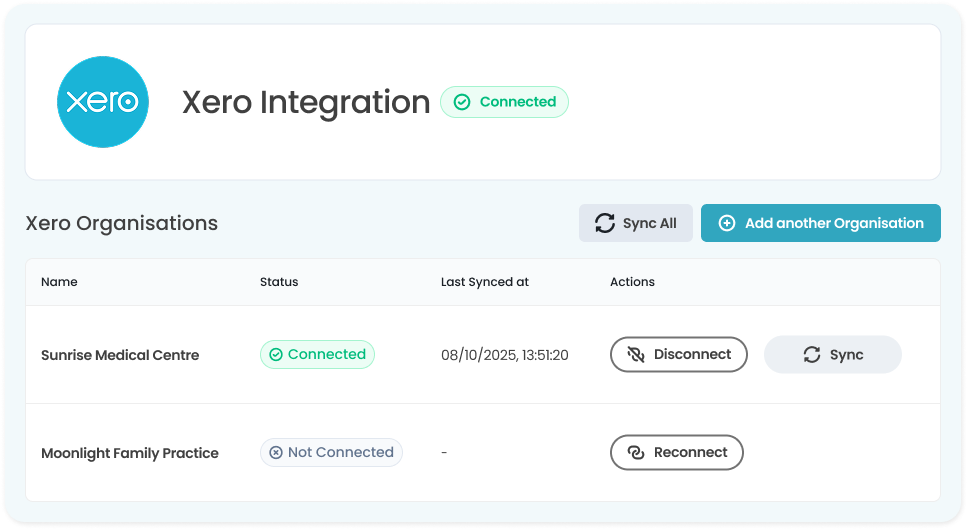Add another Organisation

point(820,223)
